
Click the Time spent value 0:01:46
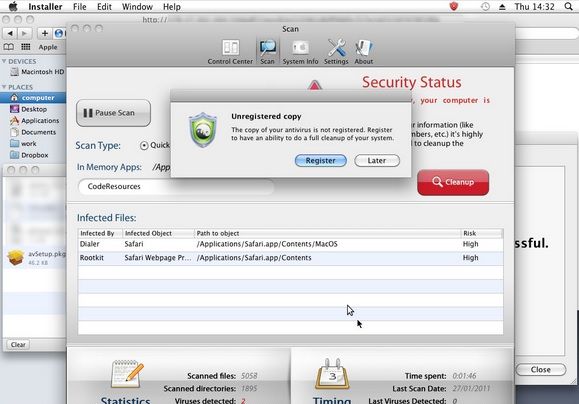[x=464, y=376]
